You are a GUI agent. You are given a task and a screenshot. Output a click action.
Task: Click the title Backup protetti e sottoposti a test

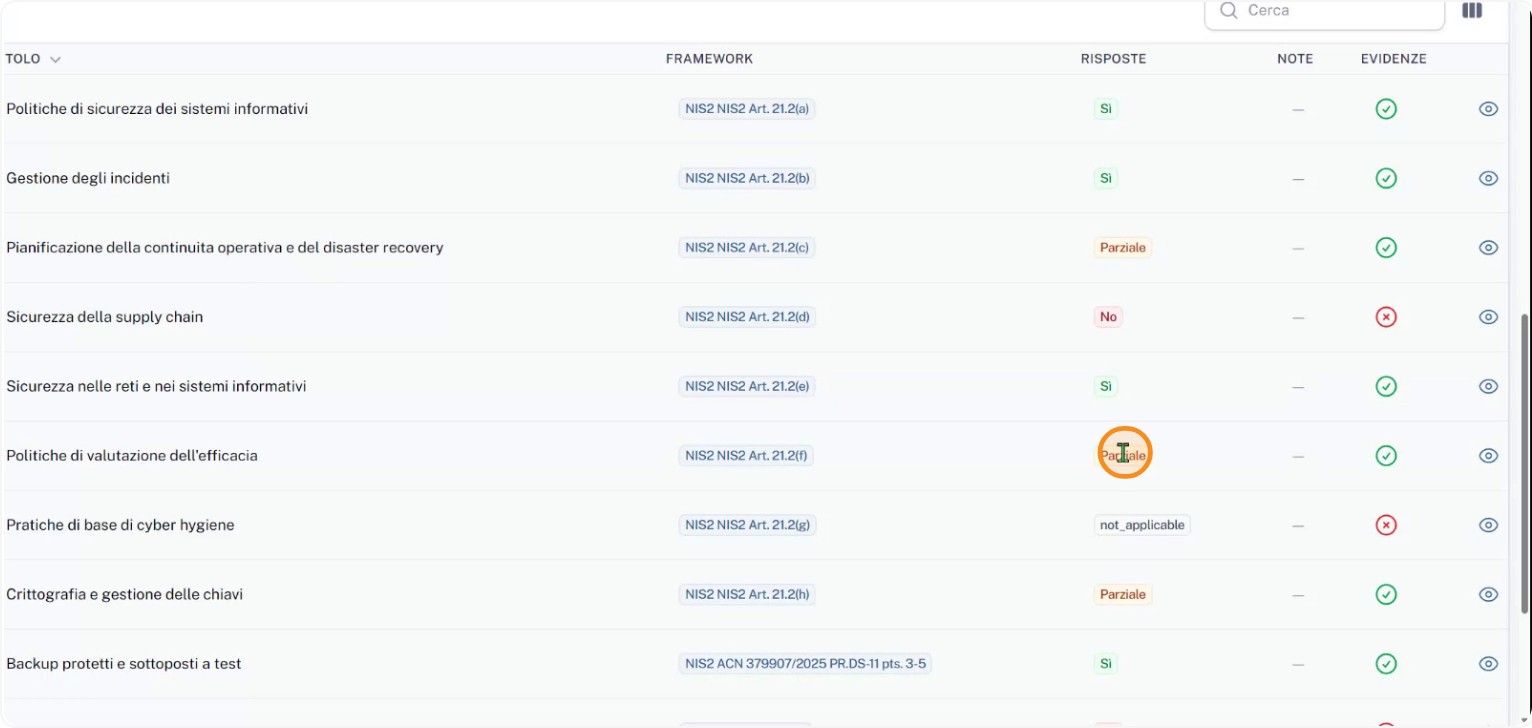click(124, 664)
